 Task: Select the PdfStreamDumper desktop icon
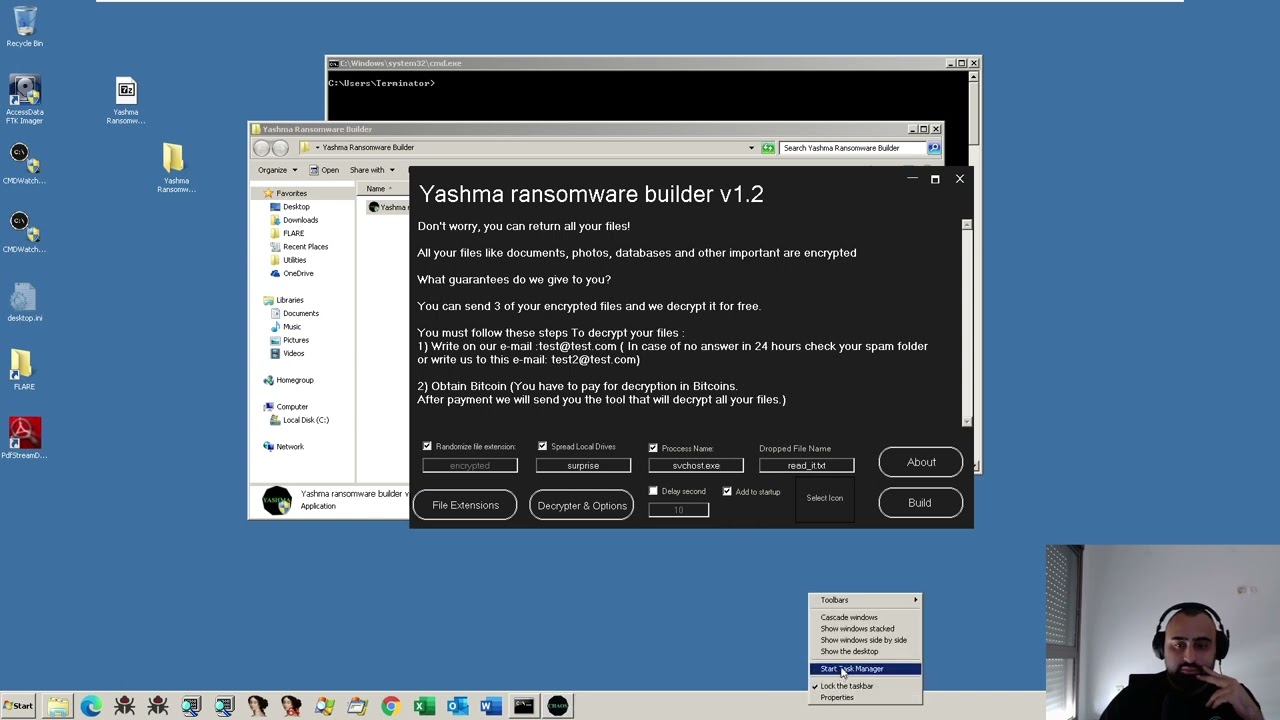pyautogui.click(x=24, y=438)
